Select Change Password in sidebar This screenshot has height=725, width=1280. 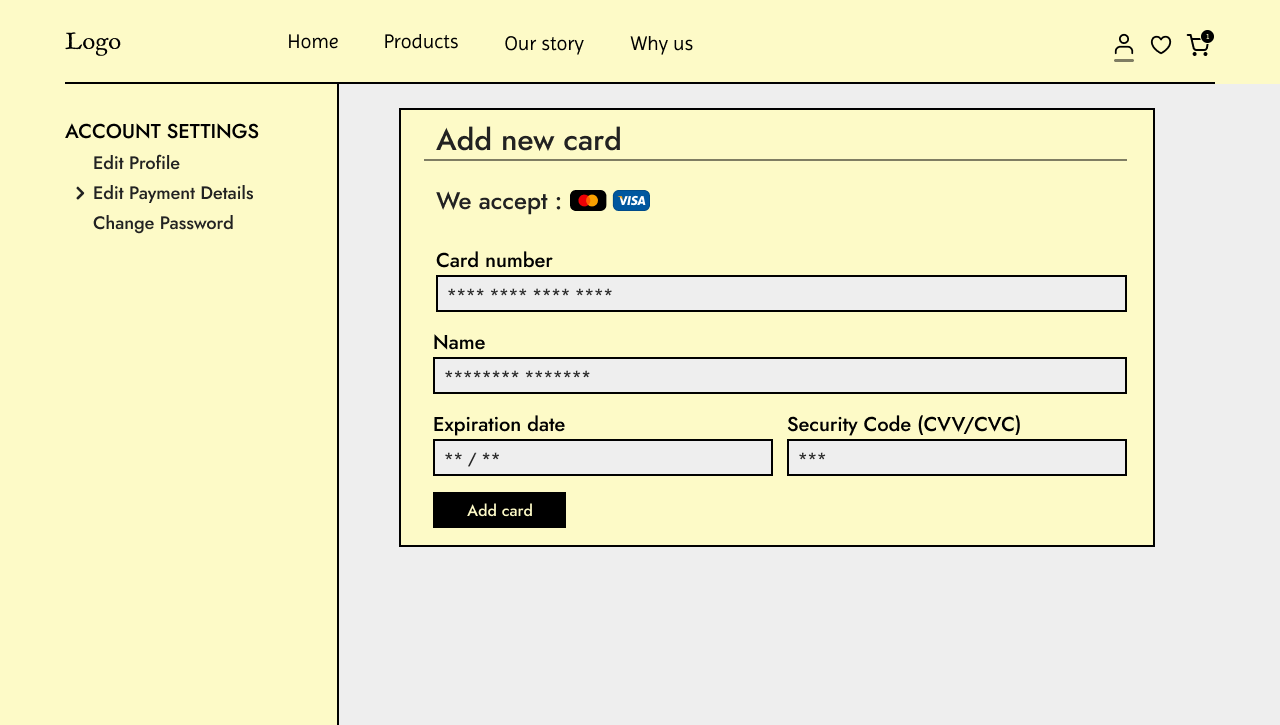[x=163, y=223]
